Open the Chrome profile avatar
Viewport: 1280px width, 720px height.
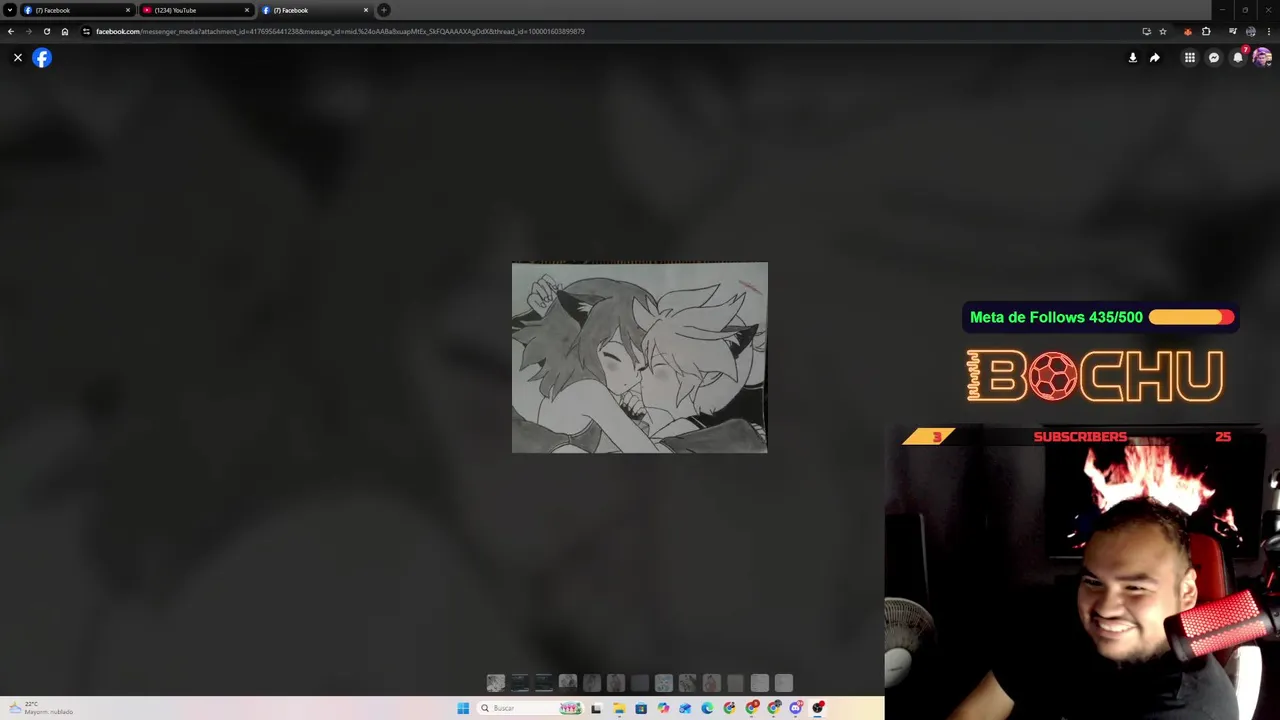1250,31
